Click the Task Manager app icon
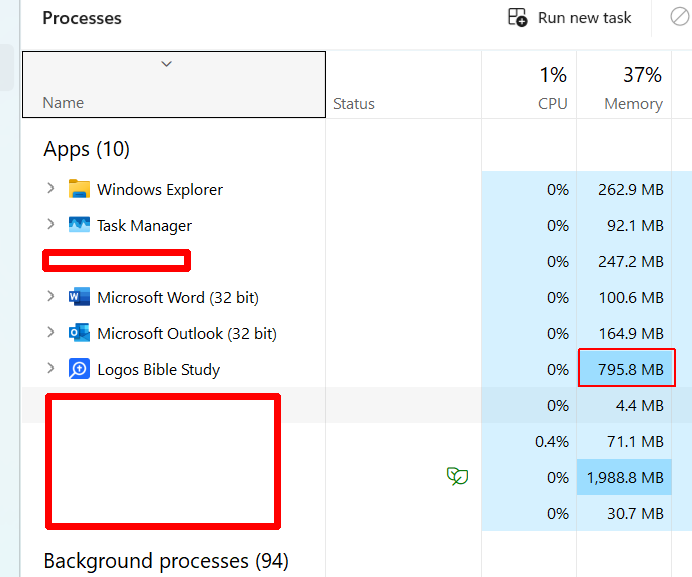This screenshot has width=692, height=577. click(x=79, y=225)
